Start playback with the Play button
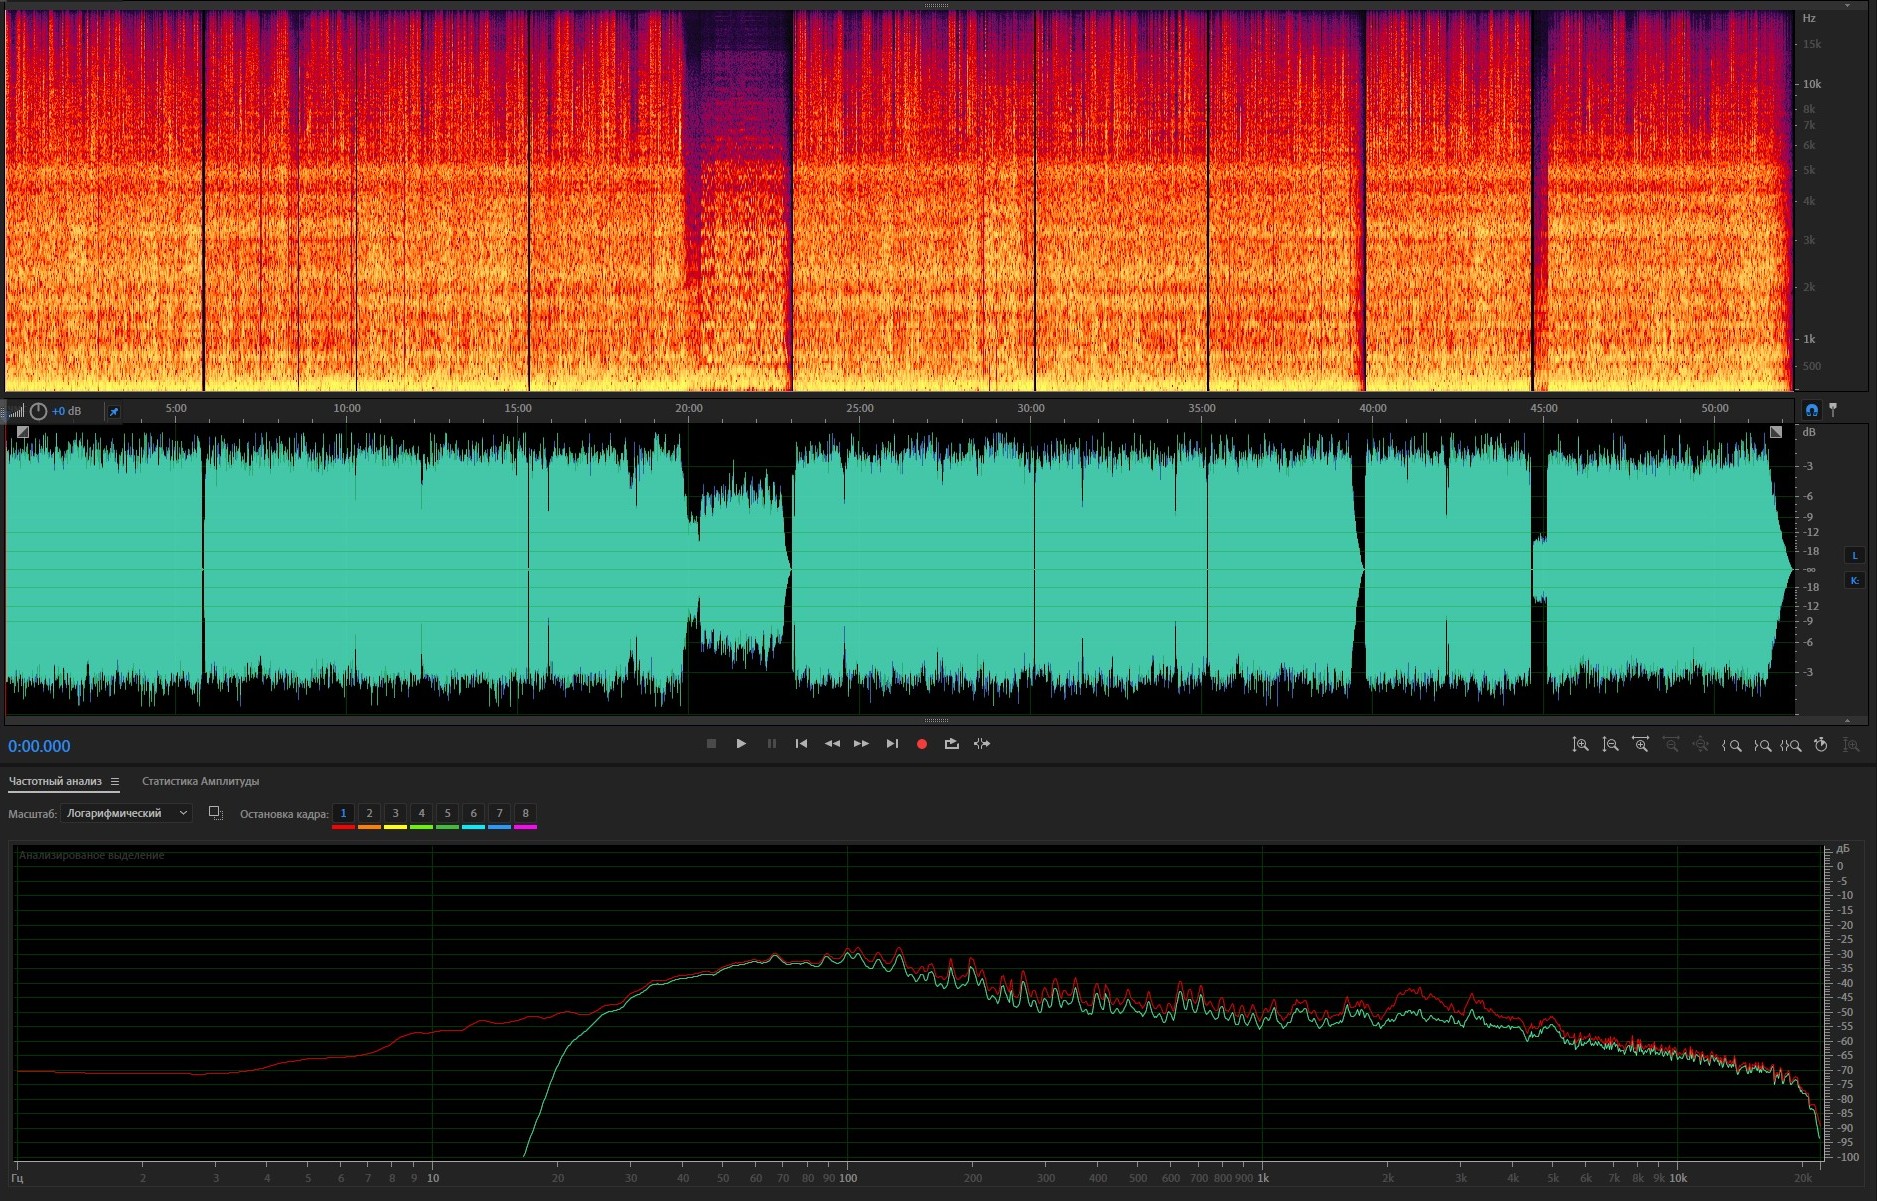 coord(741,744)
